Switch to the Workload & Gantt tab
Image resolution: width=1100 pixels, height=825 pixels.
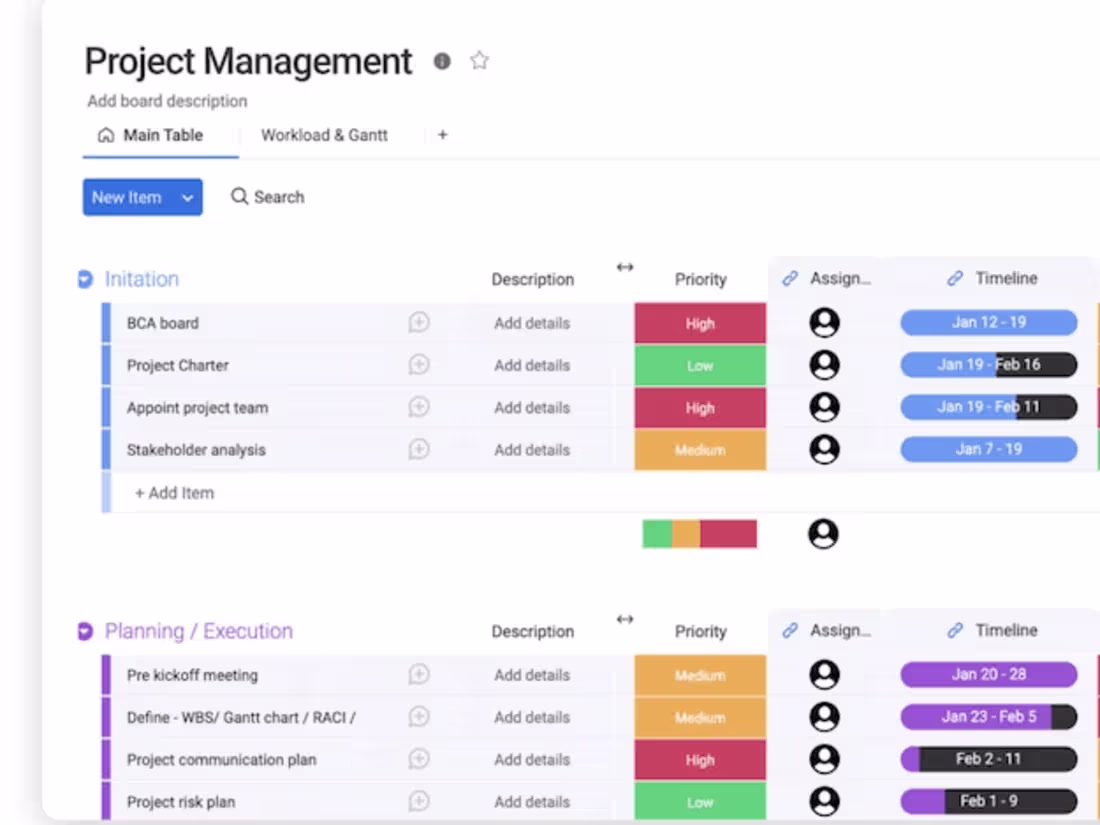325,134
